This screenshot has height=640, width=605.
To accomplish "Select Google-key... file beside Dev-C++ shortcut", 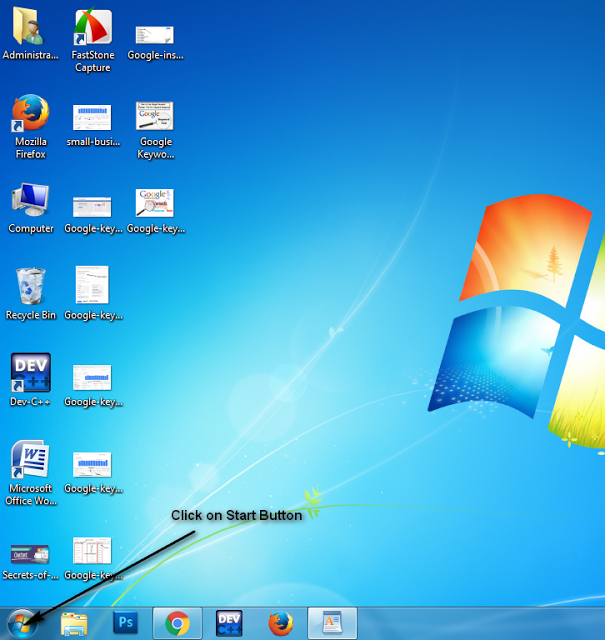I will [x=93, y=385].
